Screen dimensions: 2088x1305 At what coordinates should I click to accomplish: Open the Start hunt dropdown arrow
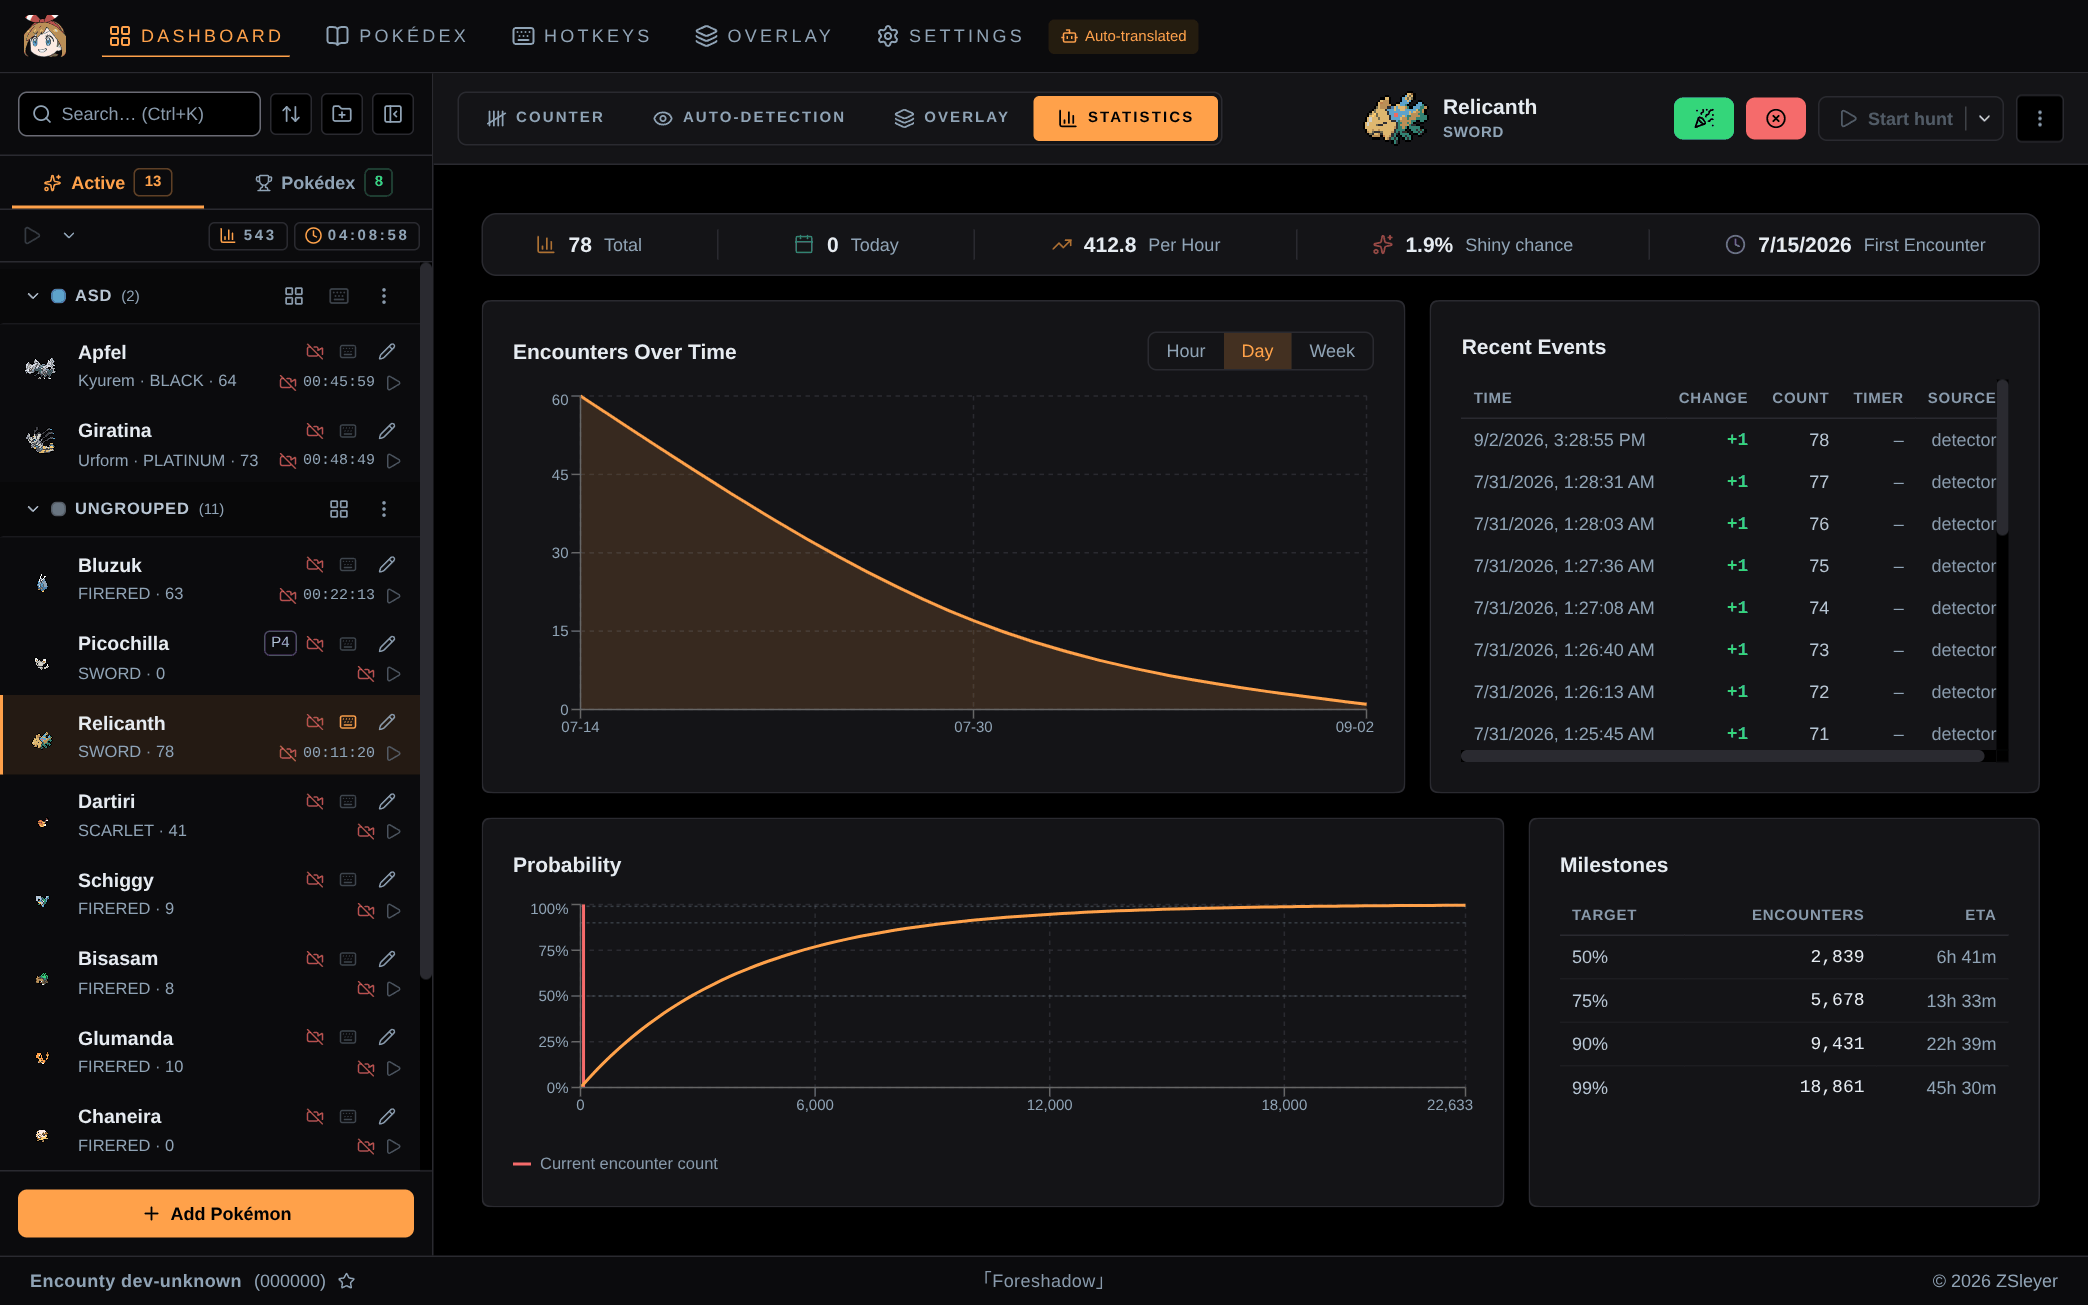[x=1984, y=119]
